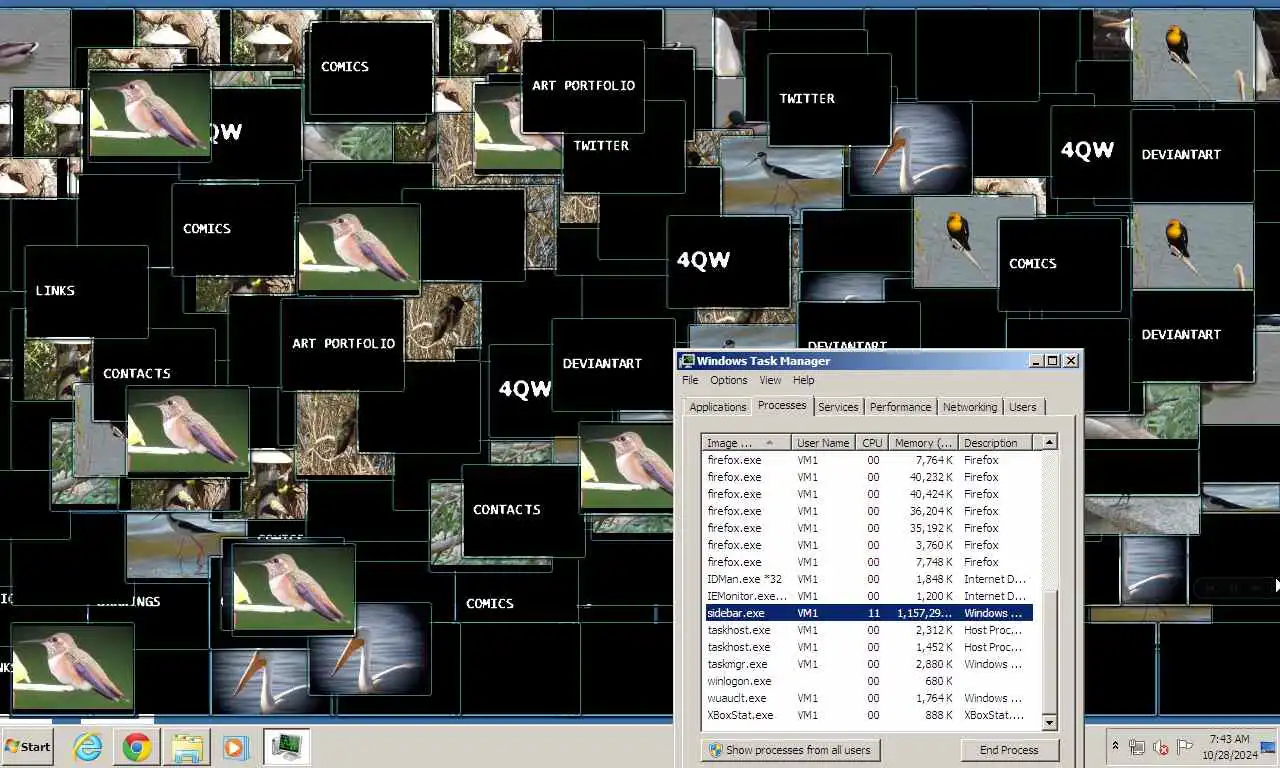Screen dimensions: 1280x768
Task: Open View menu in Task Manager
Action: [770, 380]
